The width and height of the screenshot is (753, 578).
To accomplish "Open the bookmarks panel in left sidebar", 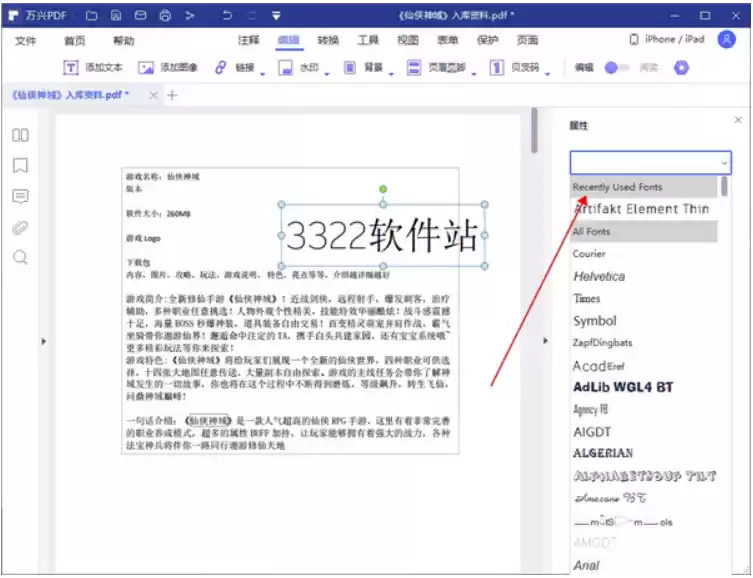I will click(20, 165).
